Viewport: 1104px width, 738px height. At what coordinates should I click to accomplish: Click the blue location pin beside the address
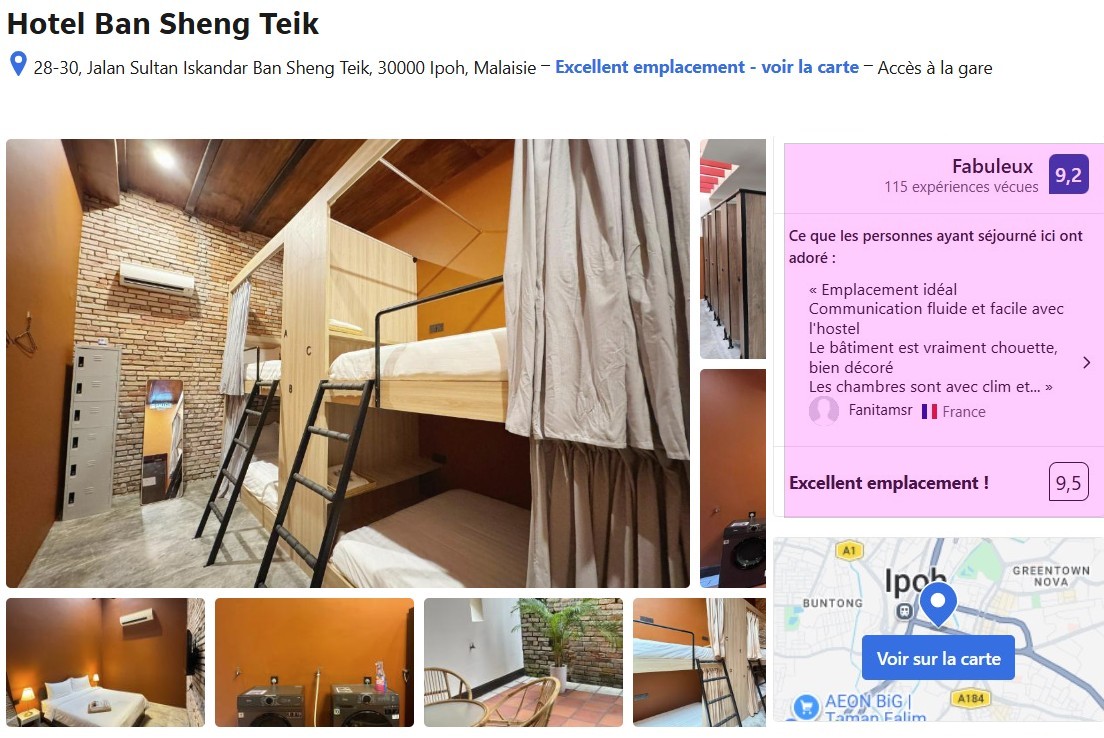(x=18, y=64)
